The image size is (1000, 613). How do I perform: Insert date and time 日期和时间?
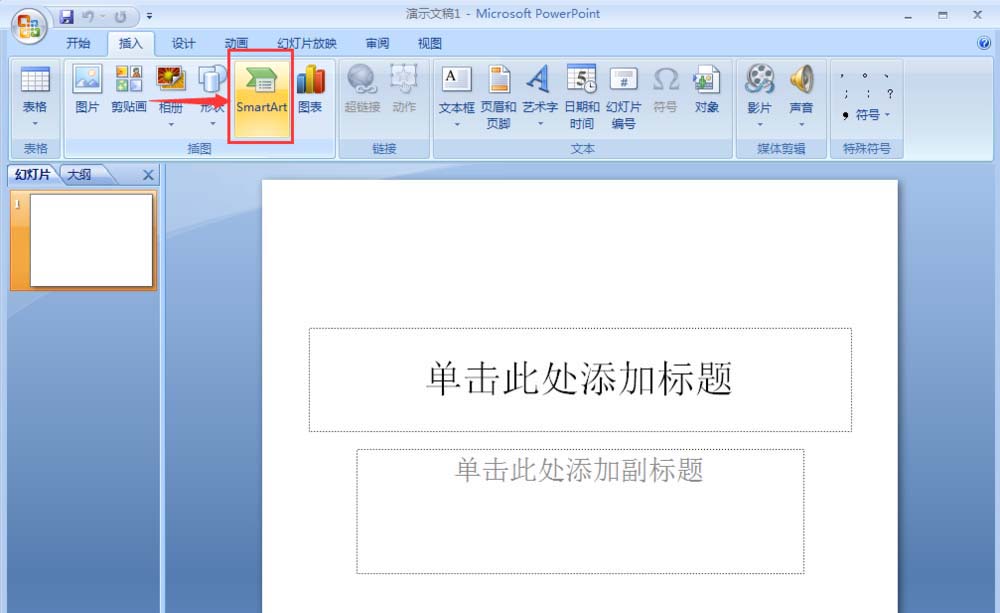pos(582,98)
